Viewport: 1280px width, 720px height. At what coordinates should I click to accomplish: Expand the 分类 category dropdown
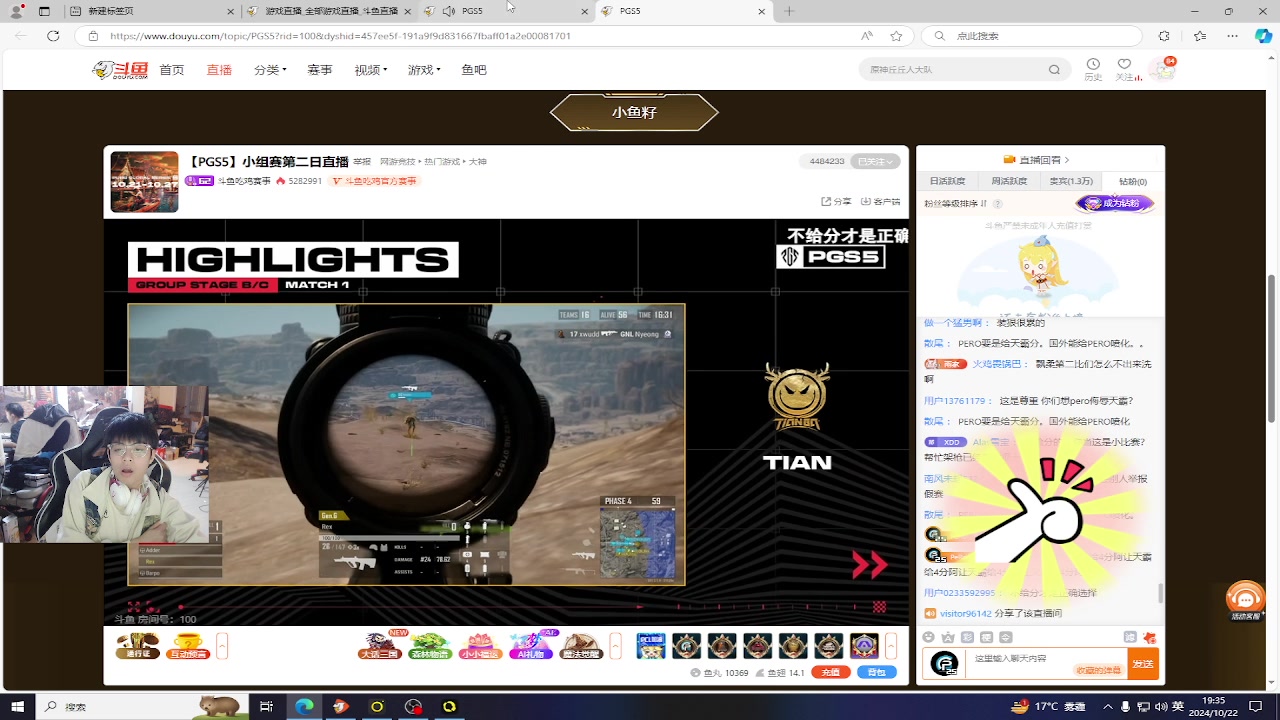[270, 70]
